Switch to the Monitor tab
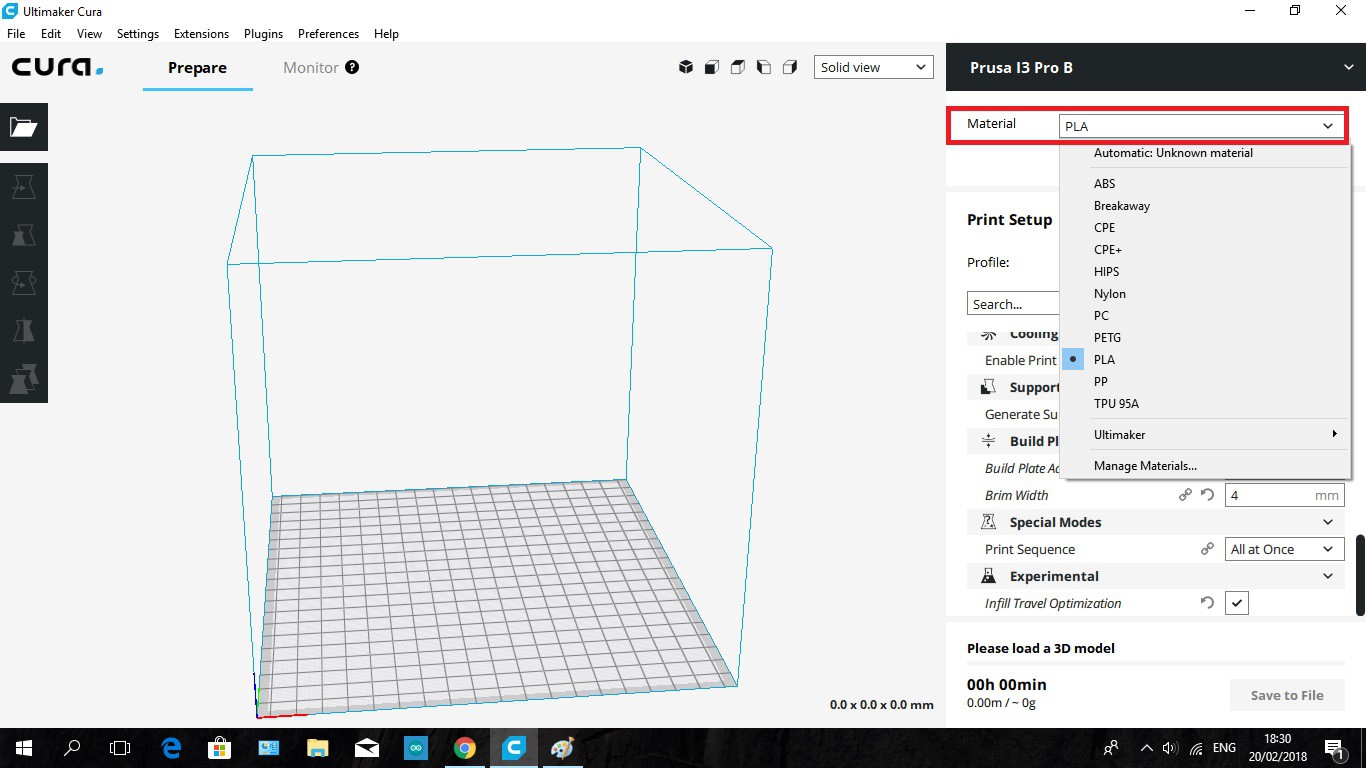This screenshot has height=768, width=1366. click(x=311, y=68)
